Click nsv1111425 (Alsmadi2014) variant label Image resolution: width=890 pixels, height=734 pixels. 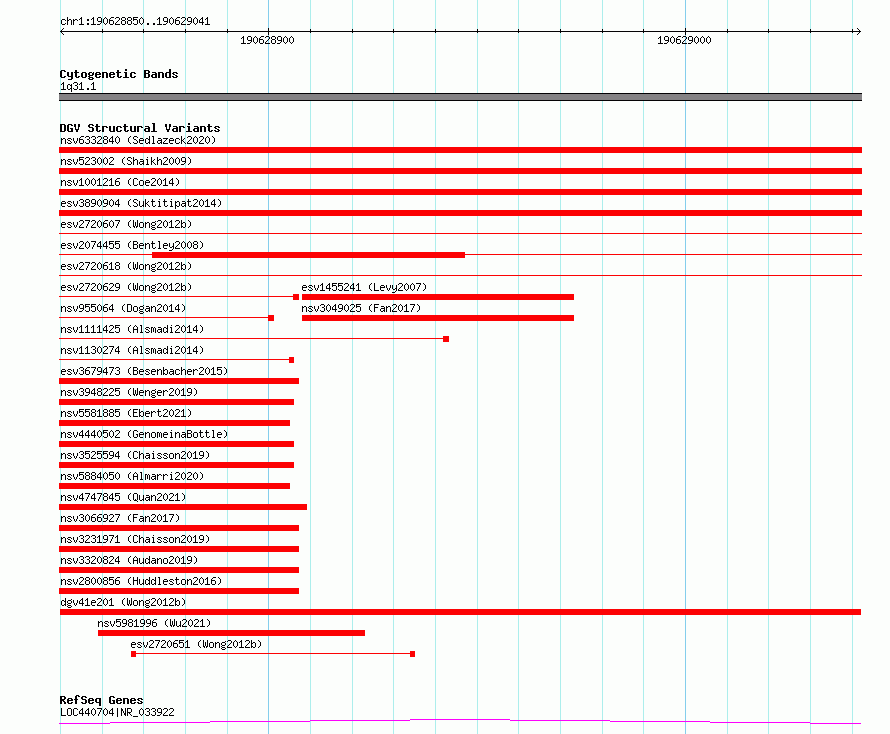point(132,329)
